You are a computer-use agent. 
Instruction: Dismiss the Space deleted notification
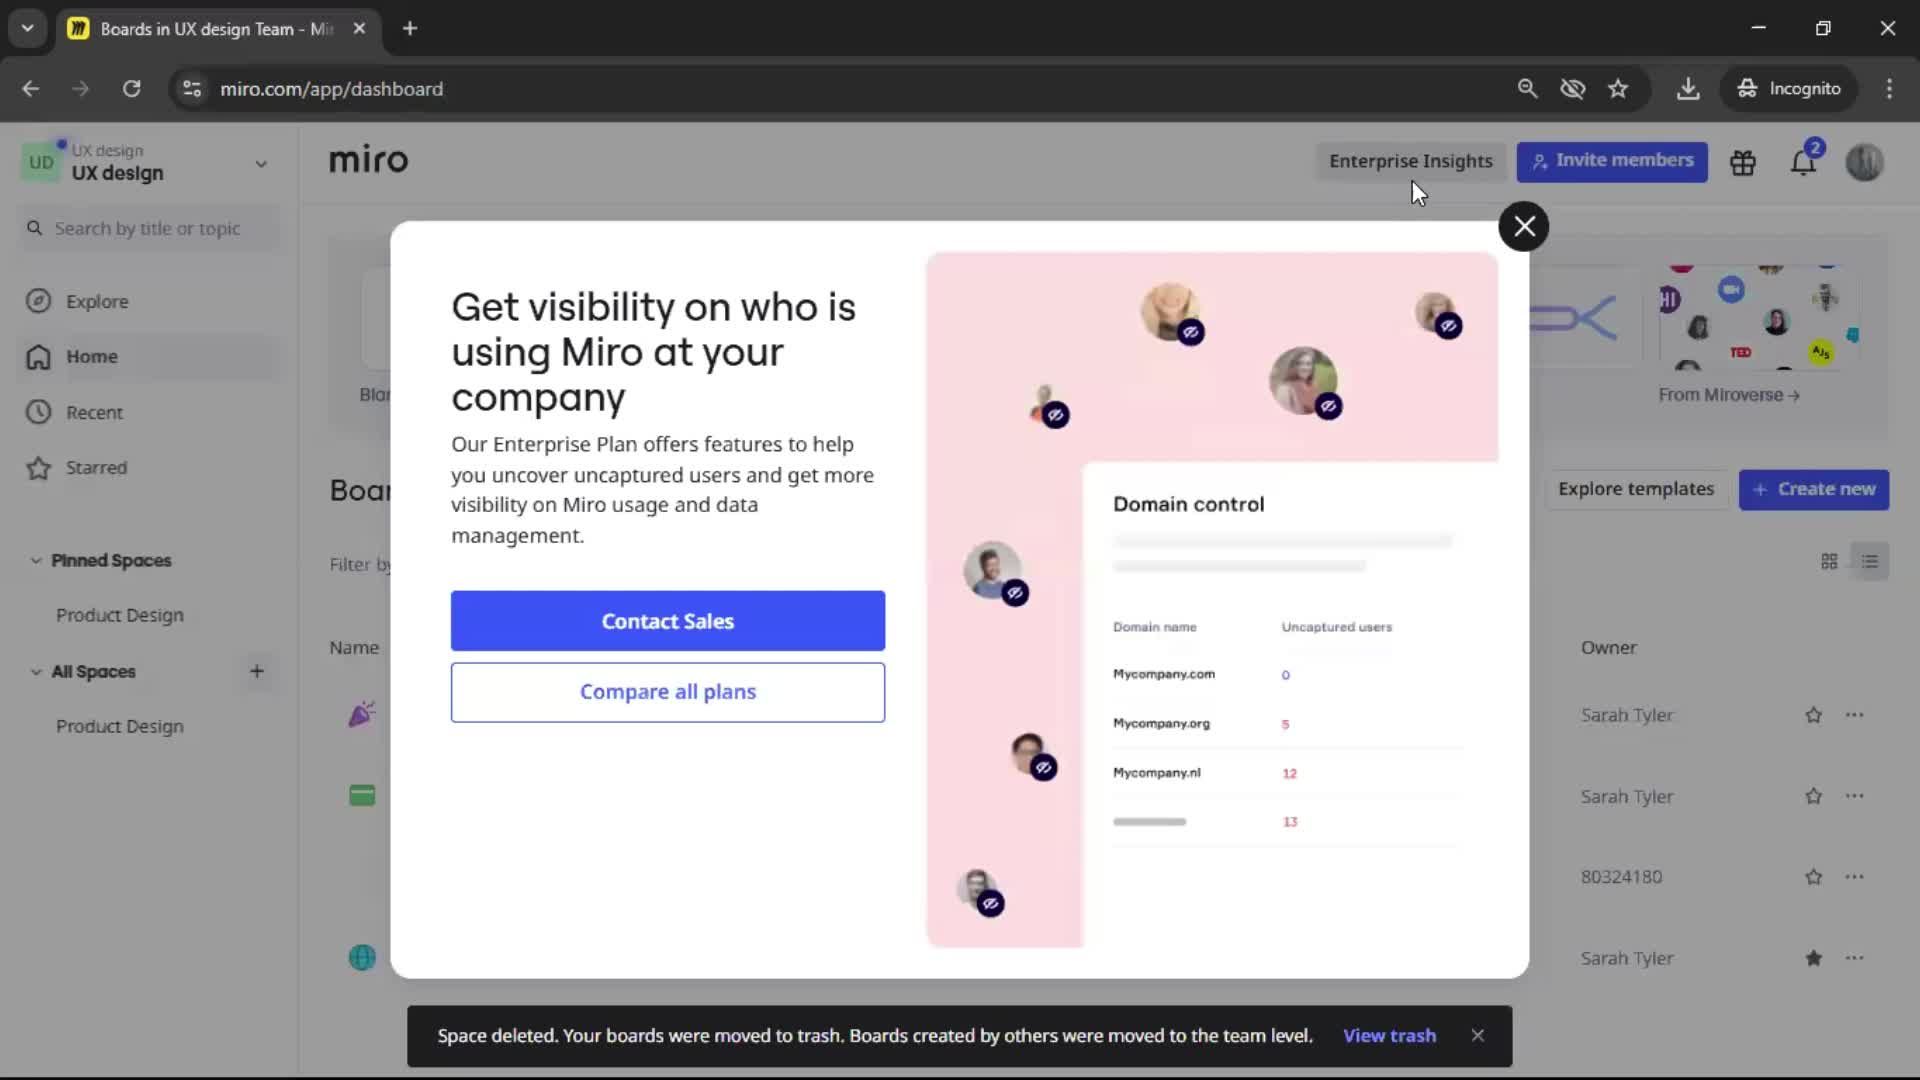(x=1478, y=1036)
